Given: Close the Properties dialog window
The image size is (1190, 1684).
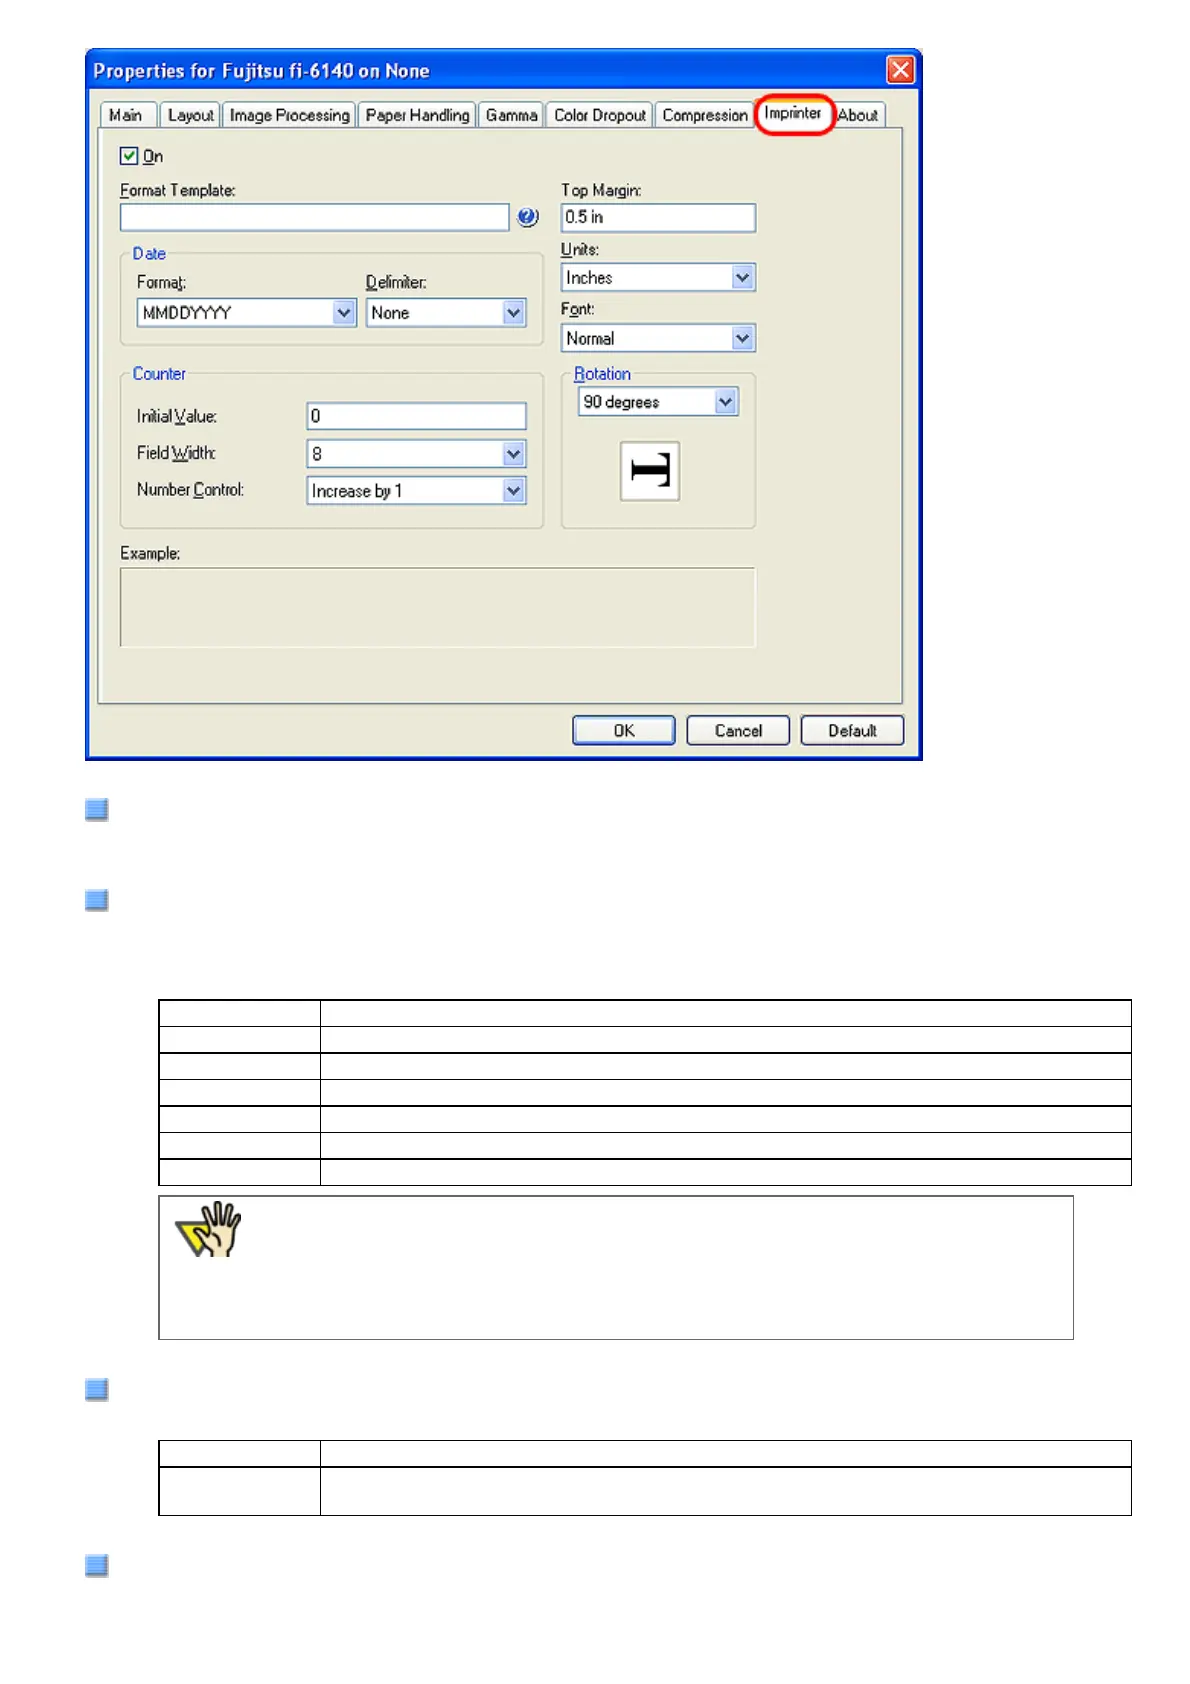Looking at the screenshot, I should click(900, 70).
